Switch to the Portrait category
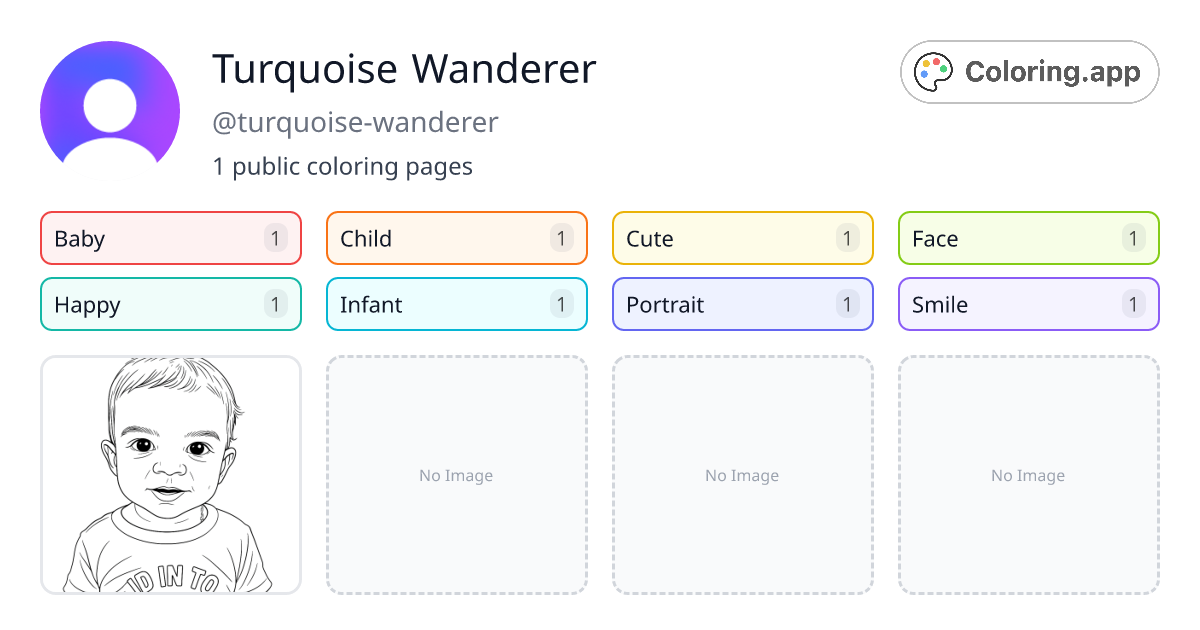Image resolution: width=1200 pixels, height=630 pixels. point(742,304)
